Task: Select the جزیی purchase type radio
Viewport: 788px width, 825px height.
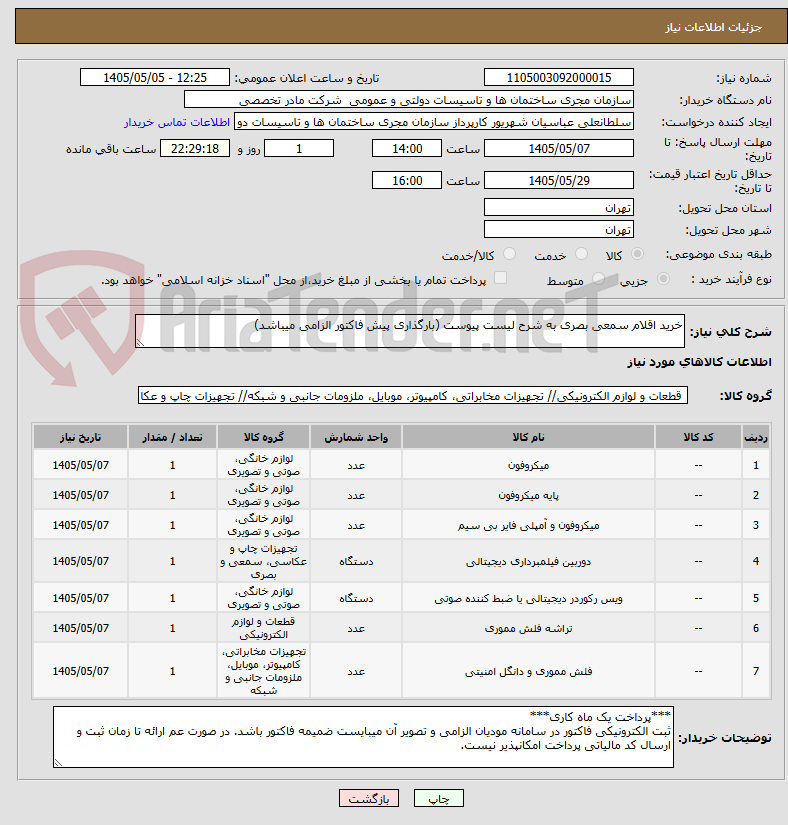Action: point(663,279)
